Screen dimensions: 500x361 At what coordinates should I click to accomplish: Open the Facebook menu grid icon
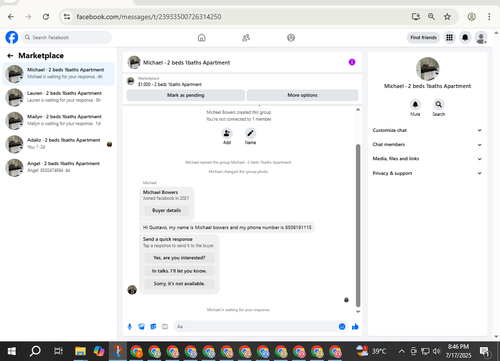449,38
